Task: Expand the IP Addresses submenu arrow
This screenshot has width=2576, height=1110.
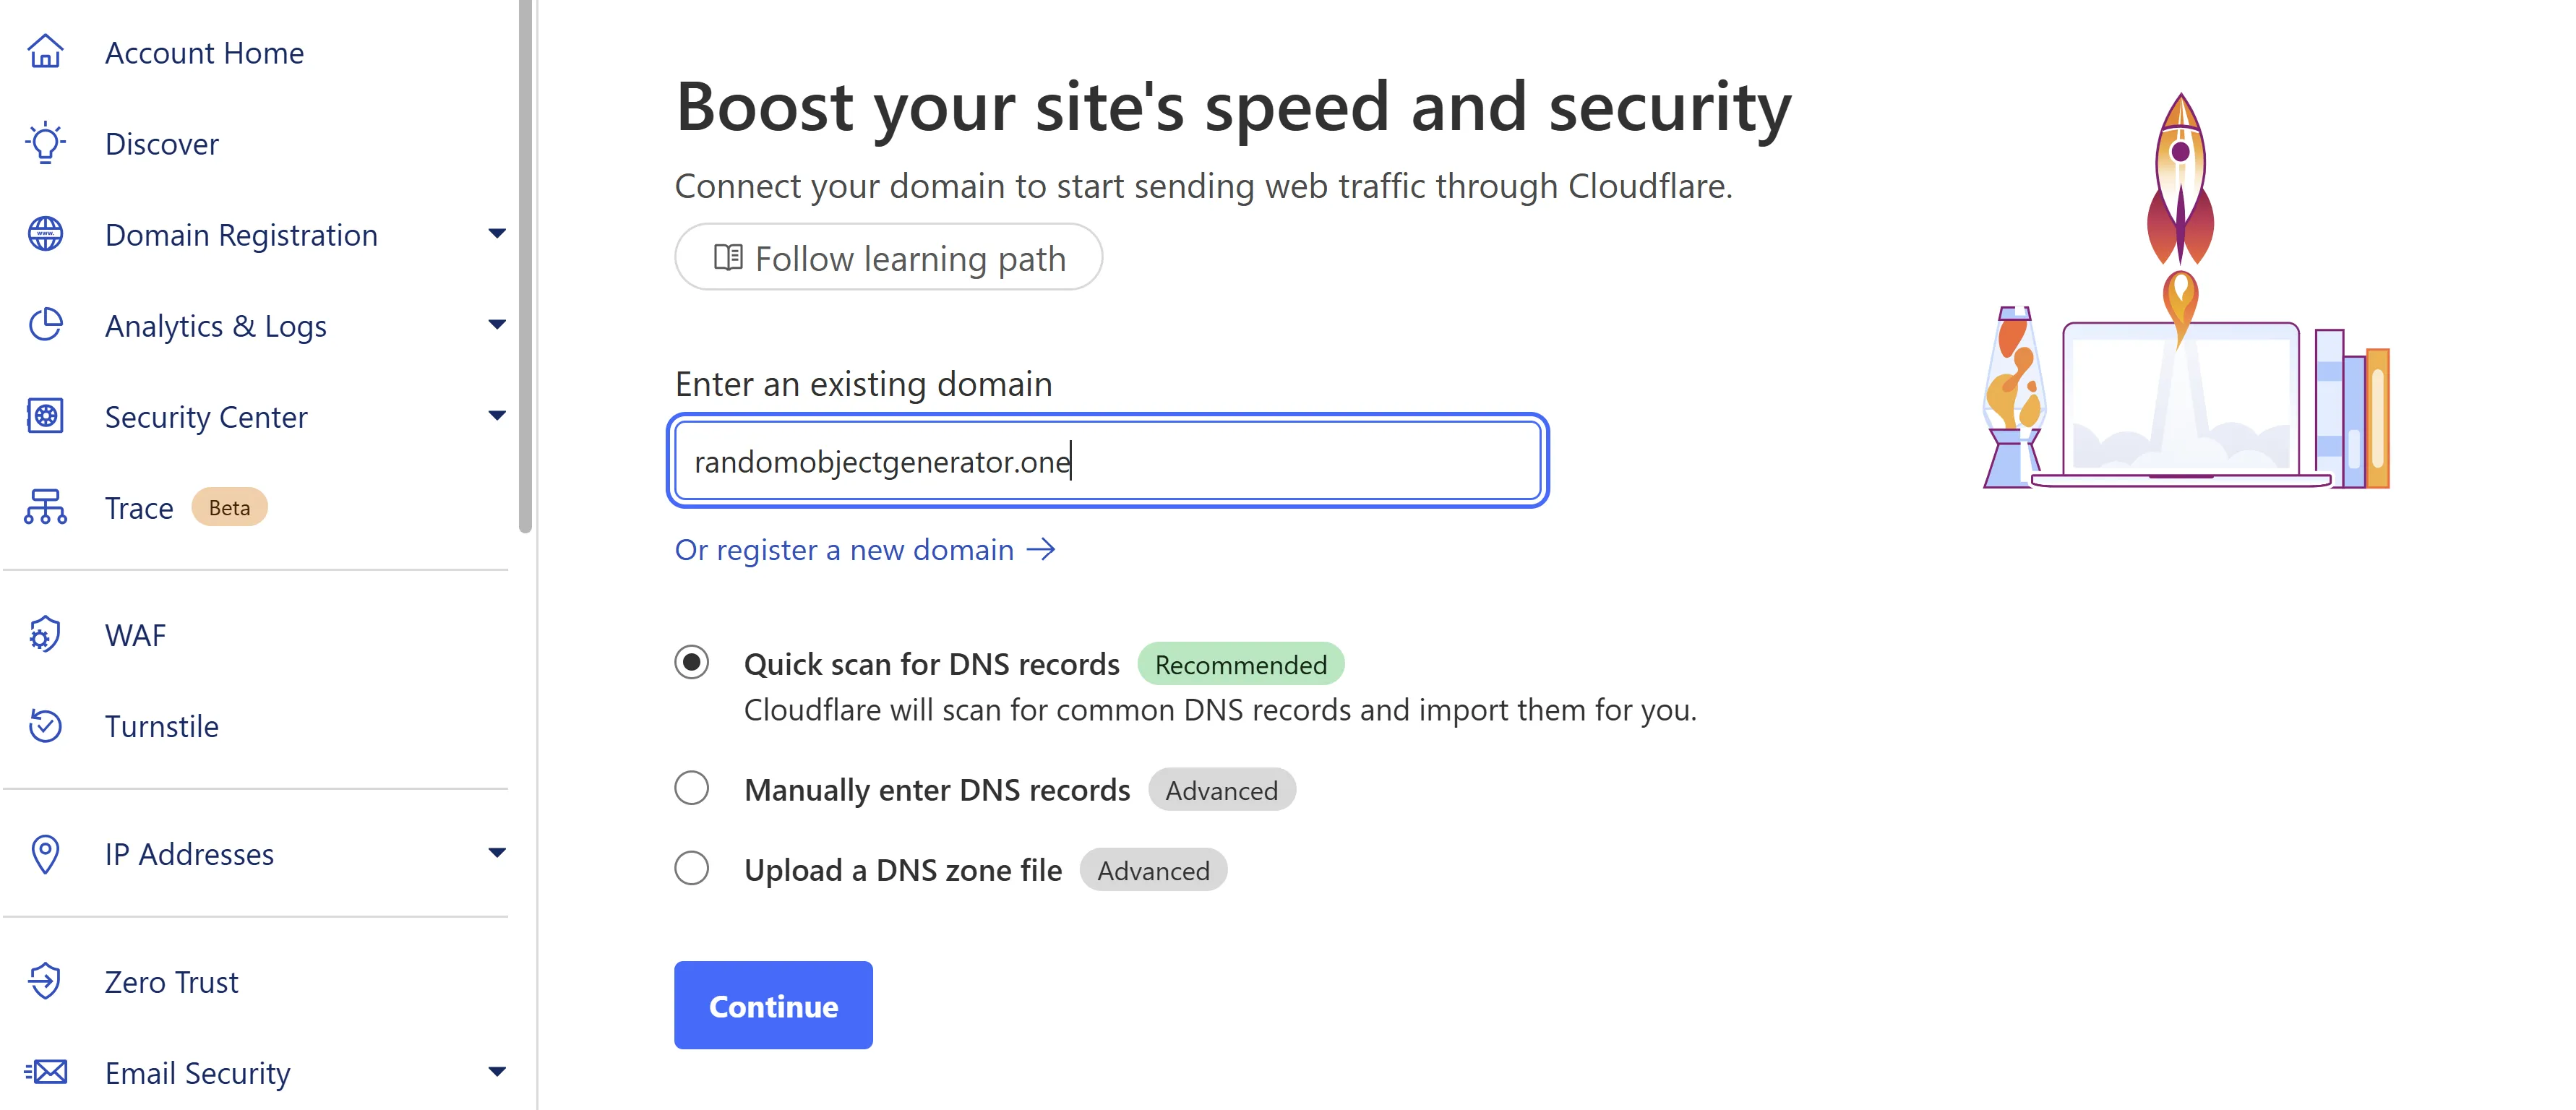Action: [497, 853]
